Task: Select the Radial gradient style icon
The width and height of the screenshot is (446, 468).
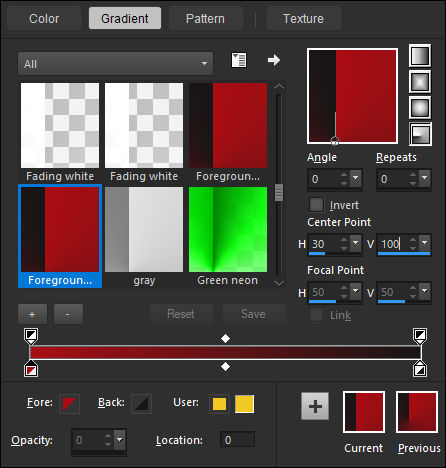Action: (x=420, y=134)
